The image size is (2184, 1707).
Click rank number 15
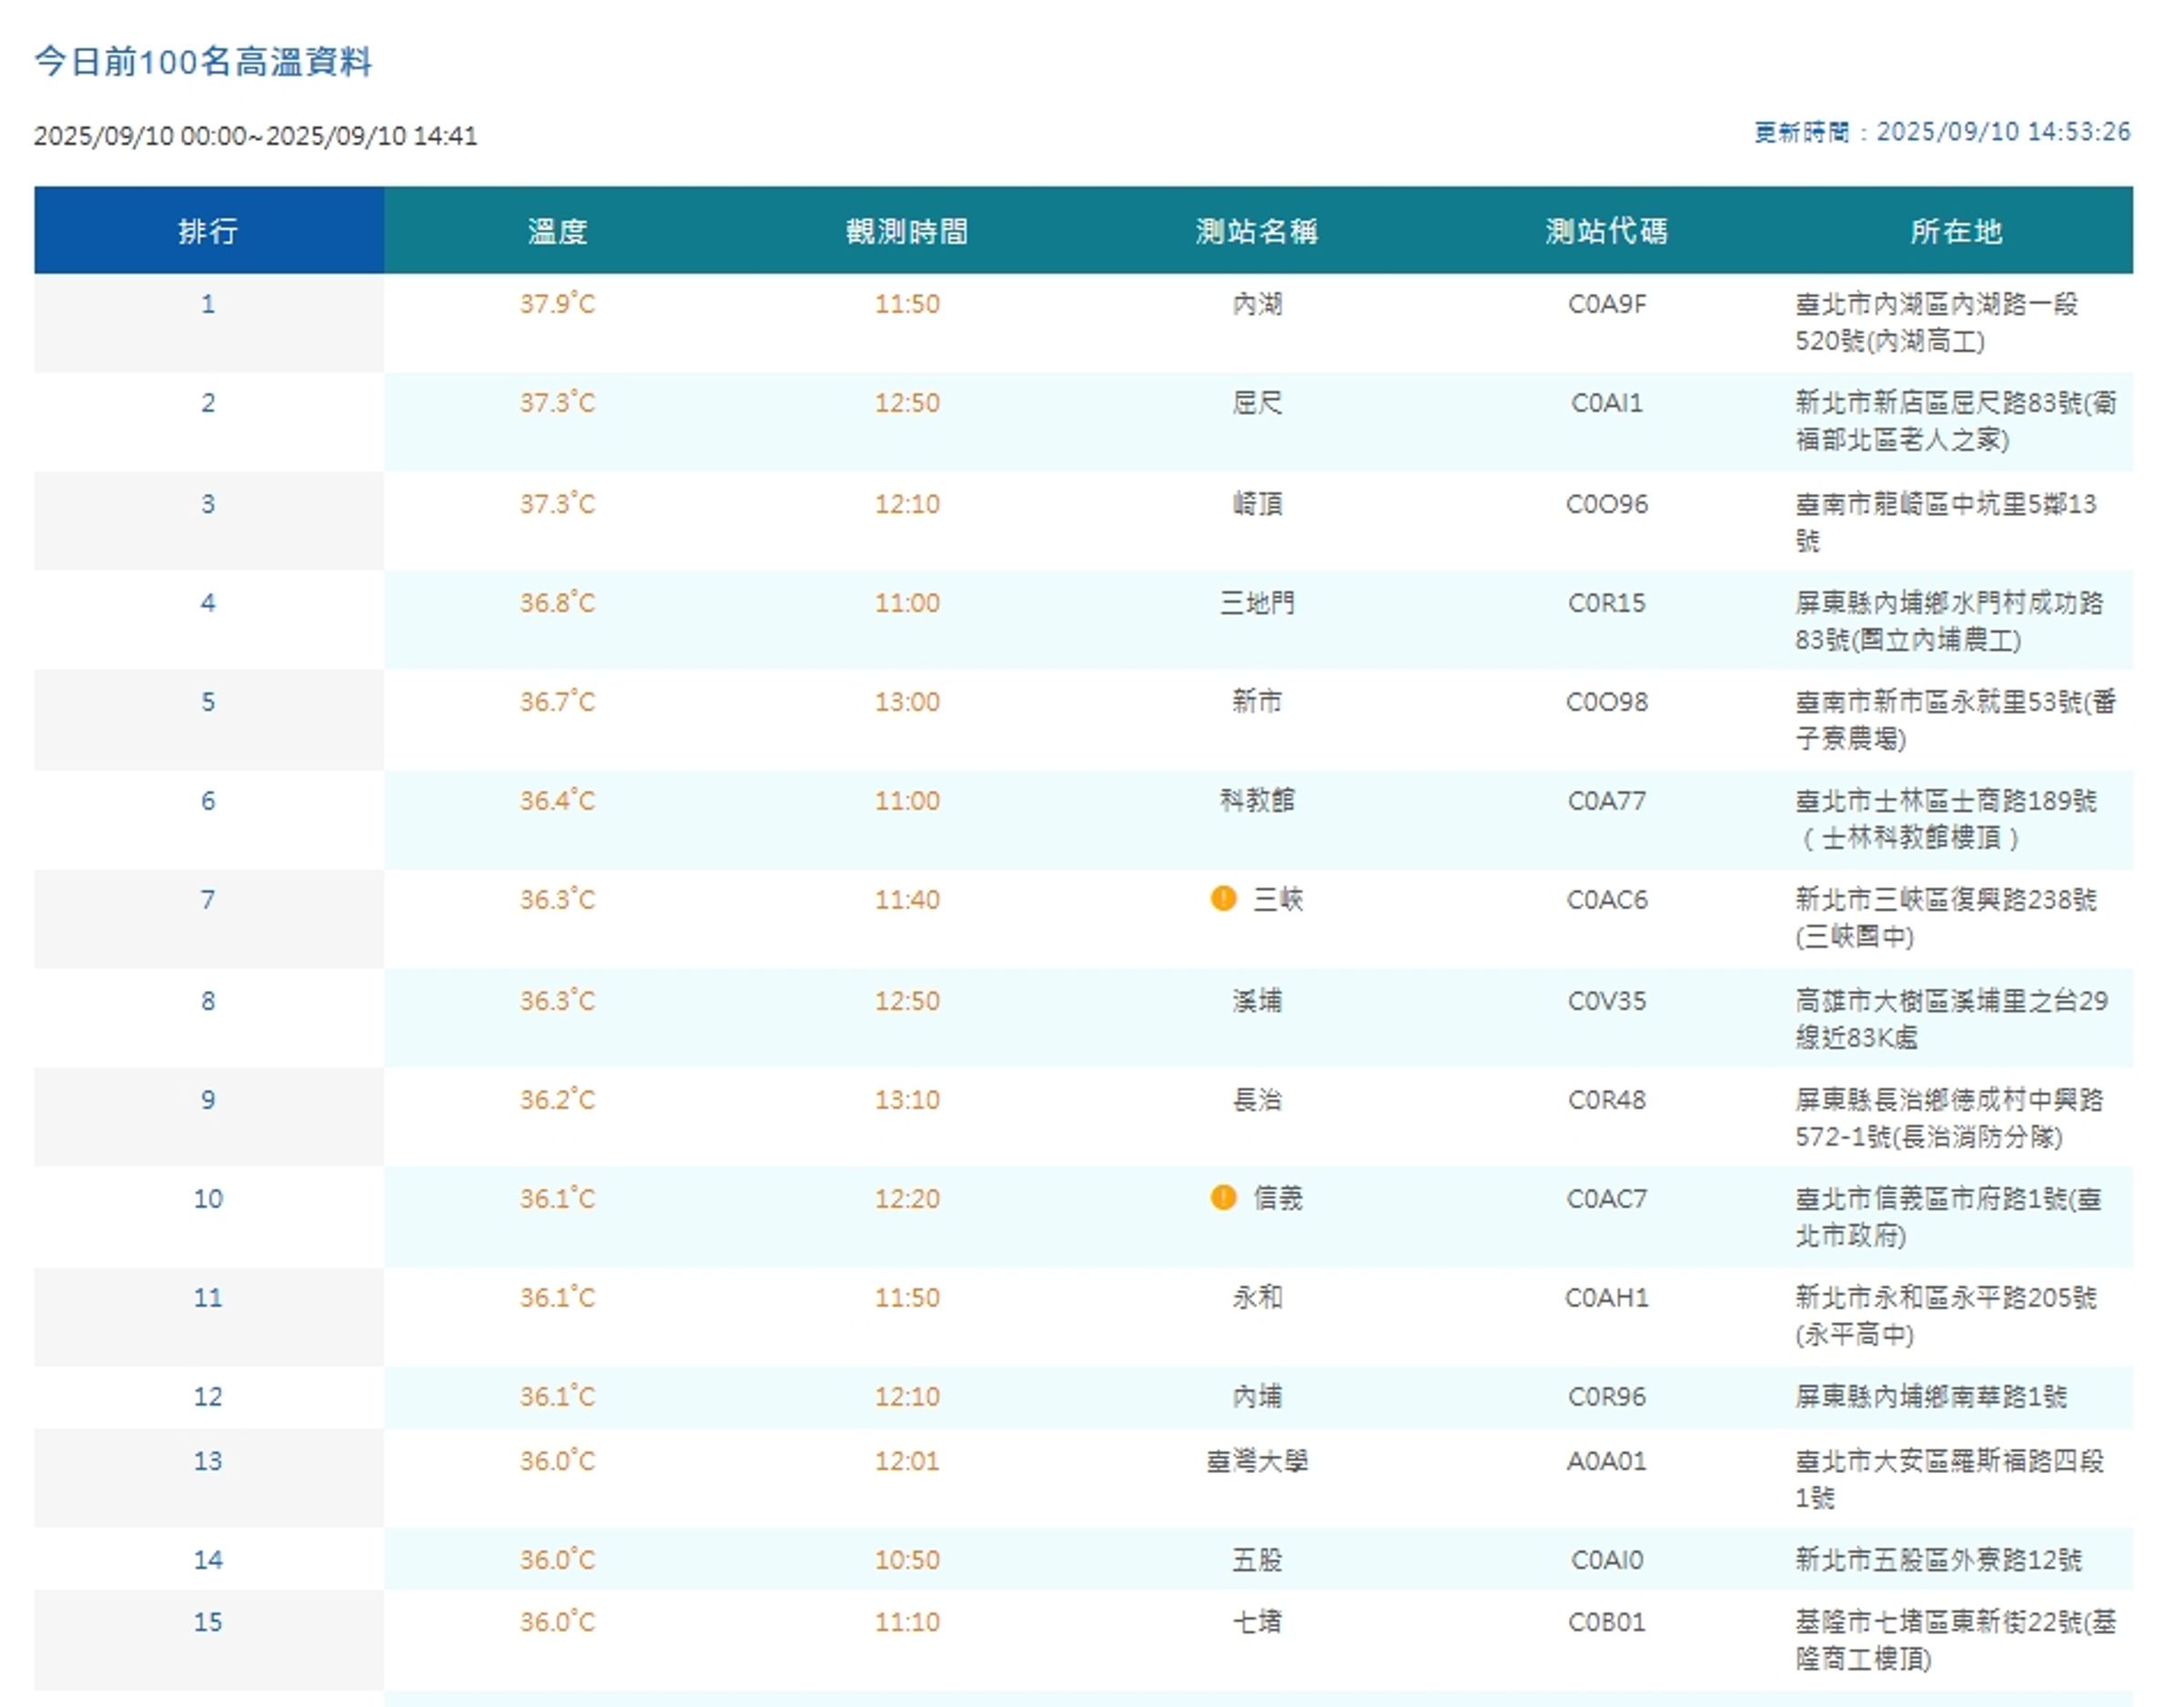click(208, 1622)
